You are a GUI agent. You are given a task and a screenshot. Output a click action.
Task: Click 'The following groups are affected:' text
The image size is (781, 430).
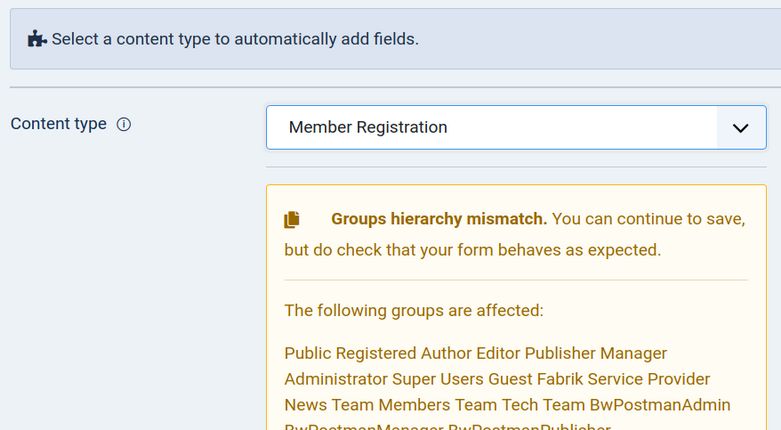point(413,310)
